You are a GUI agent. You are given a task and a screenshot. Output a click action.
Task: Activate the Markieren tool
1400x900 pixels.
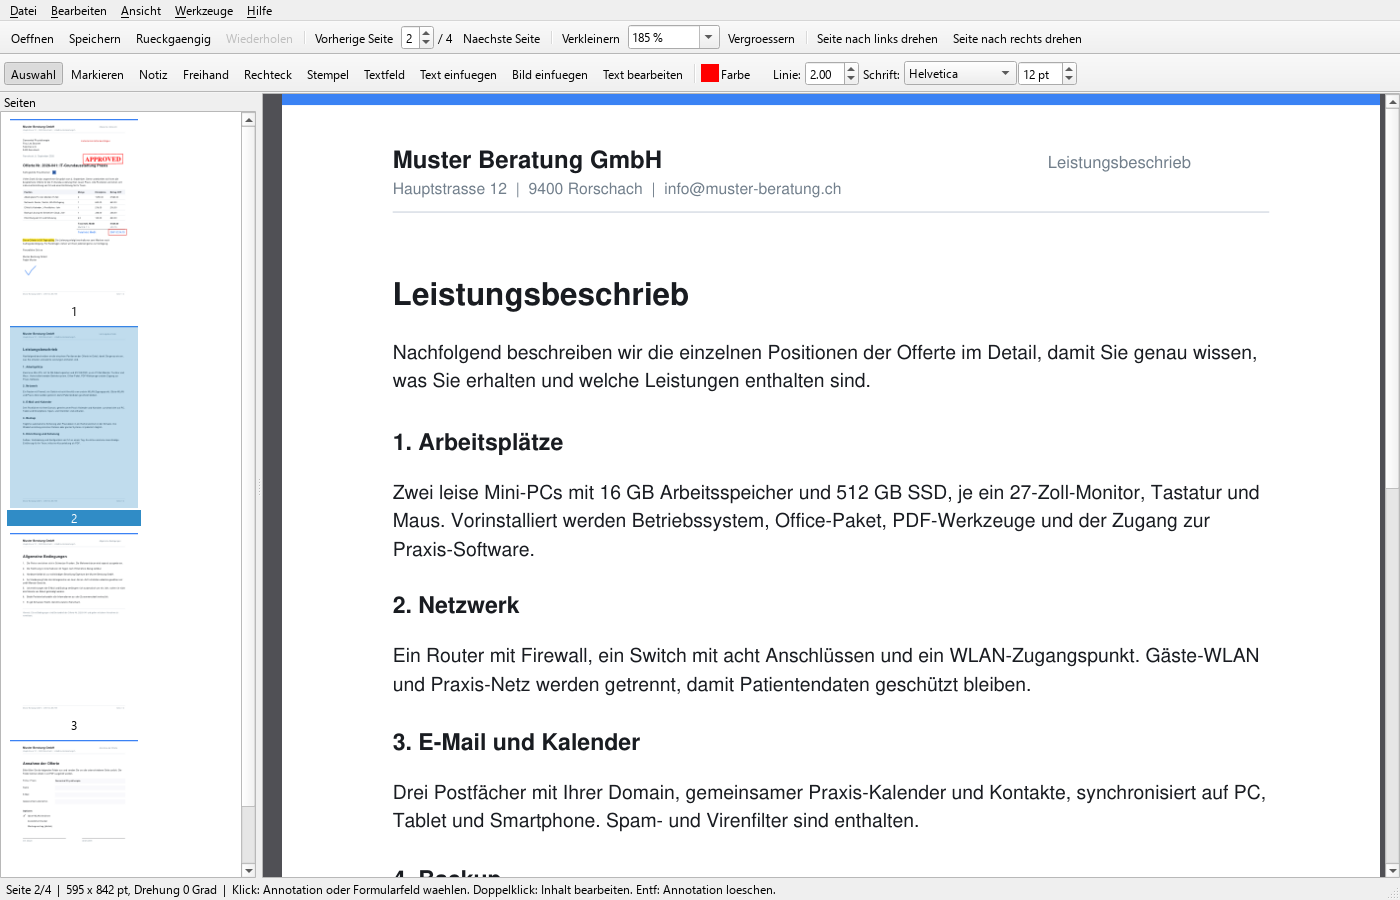click(x=97, y=75)
